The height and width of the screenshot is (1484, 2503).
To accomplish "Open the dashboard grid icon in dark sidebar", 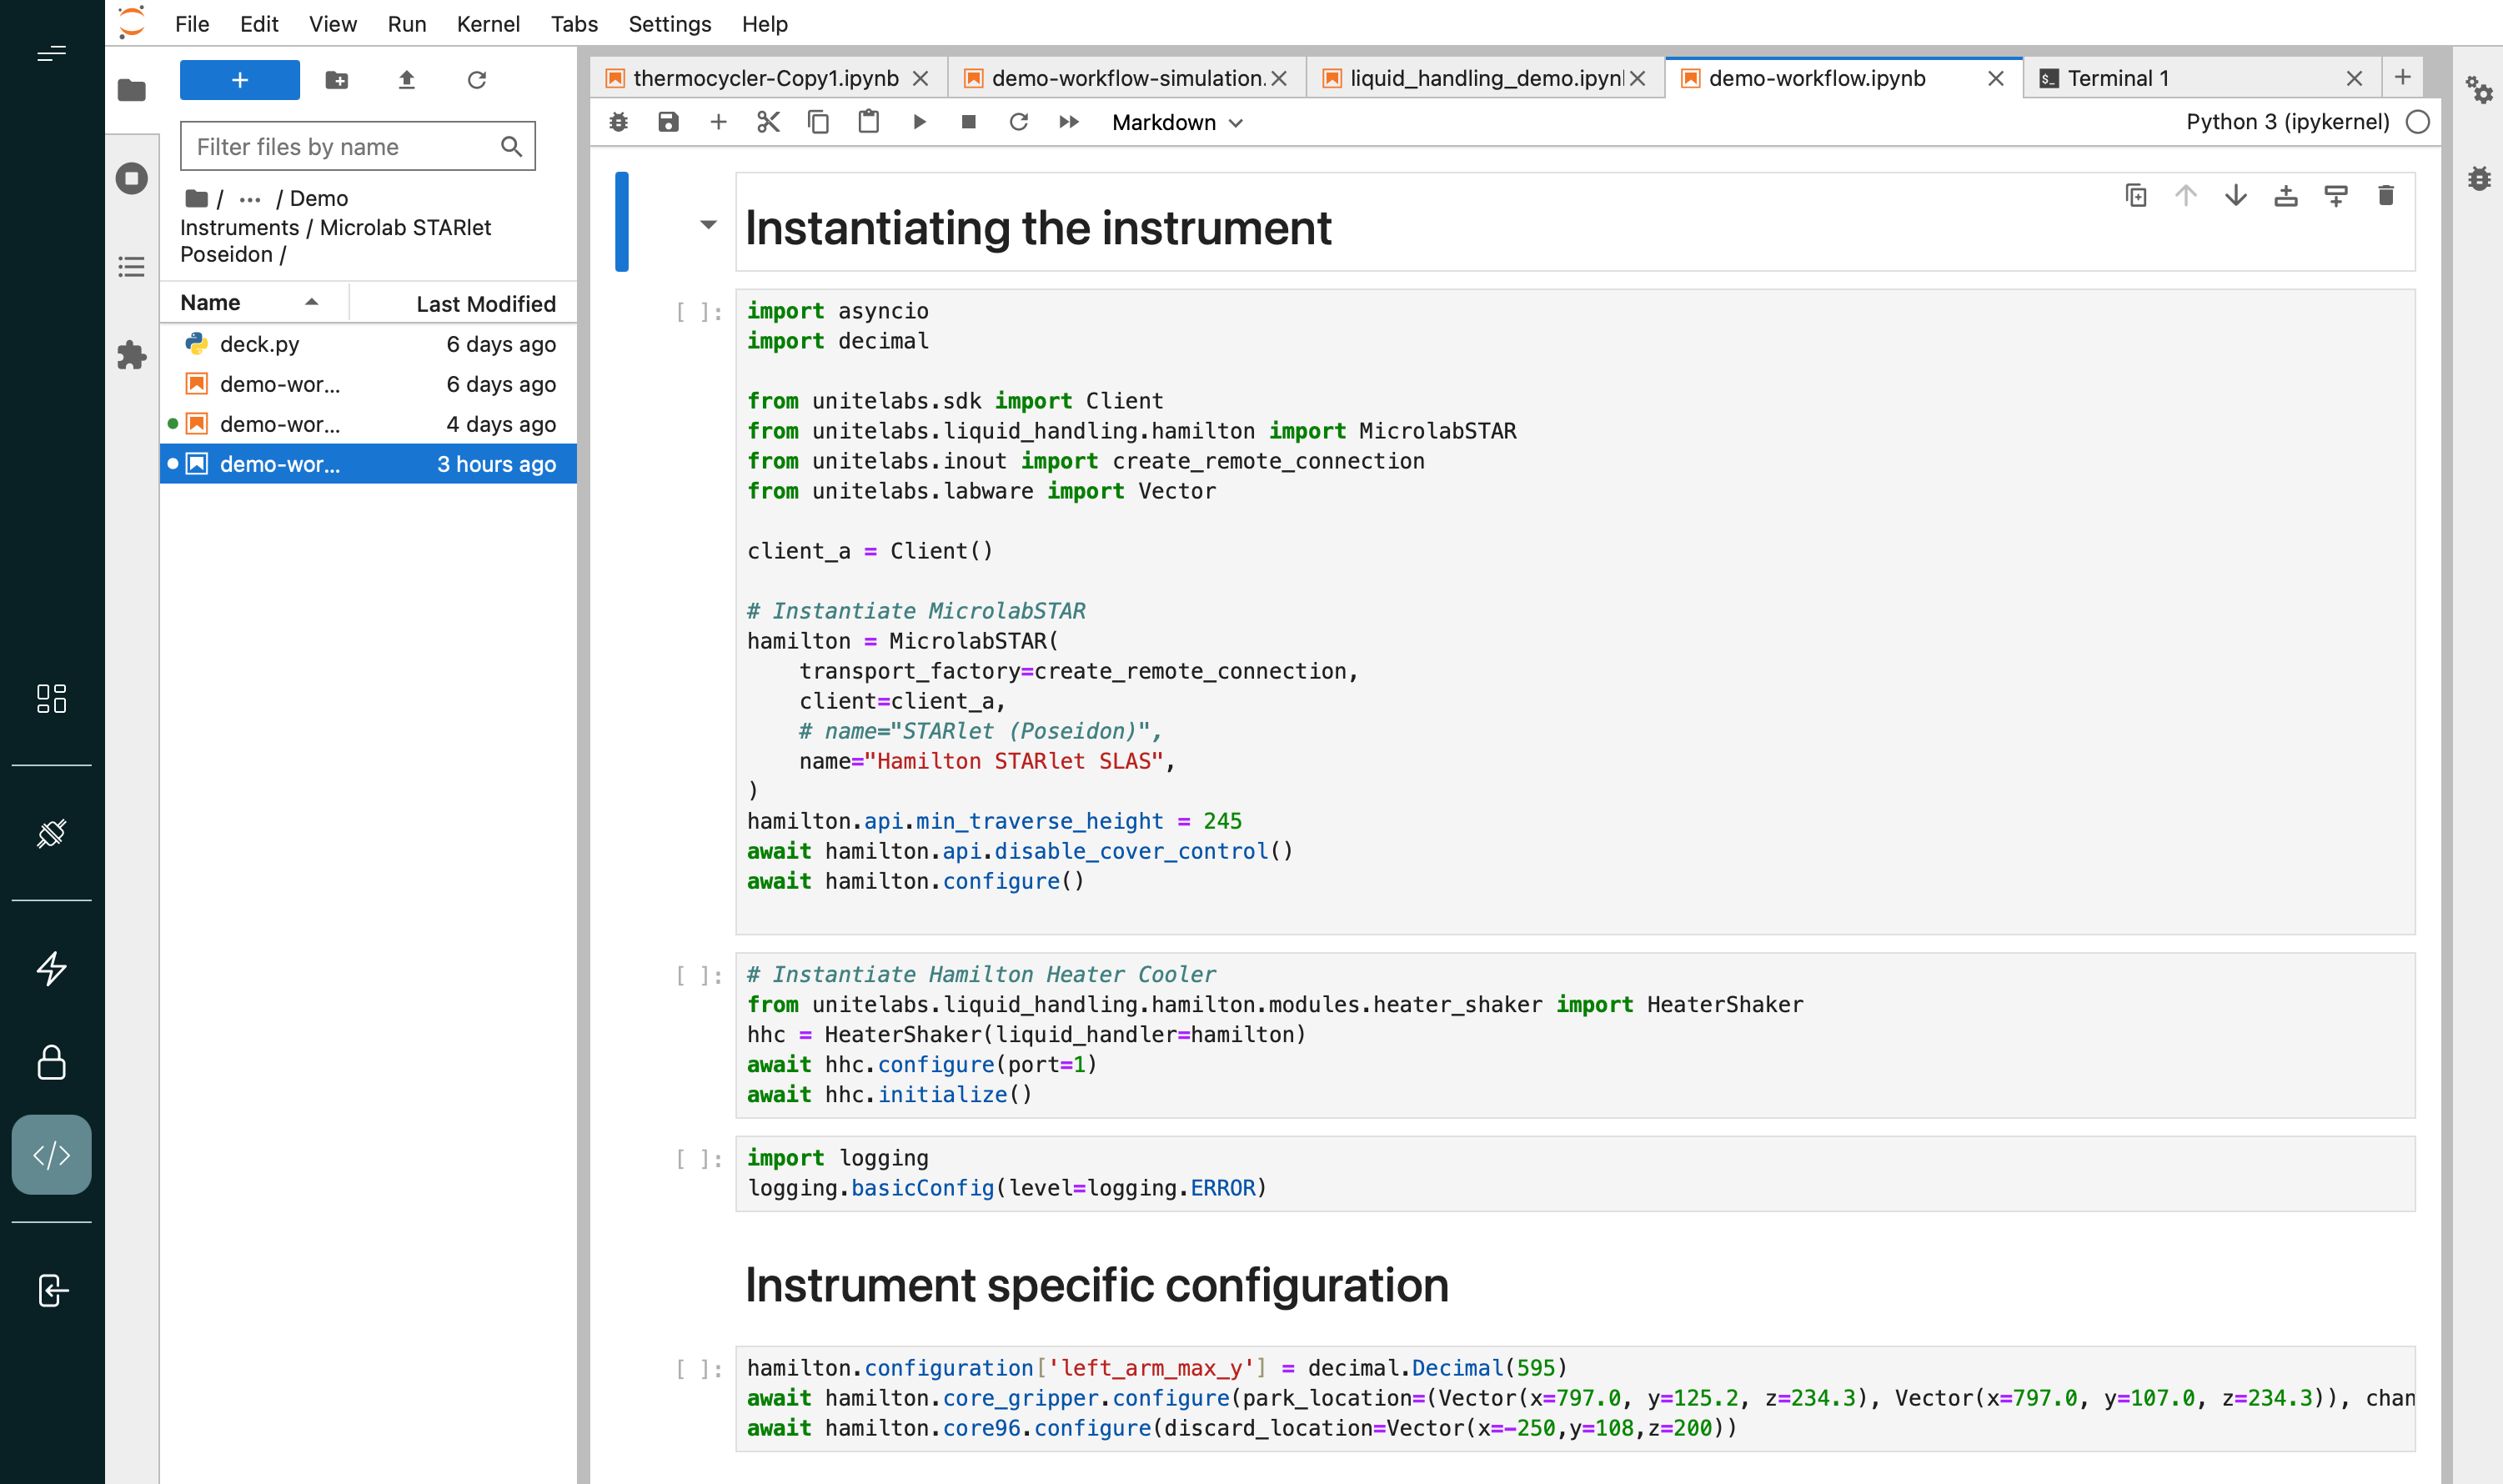I will 52,698.
